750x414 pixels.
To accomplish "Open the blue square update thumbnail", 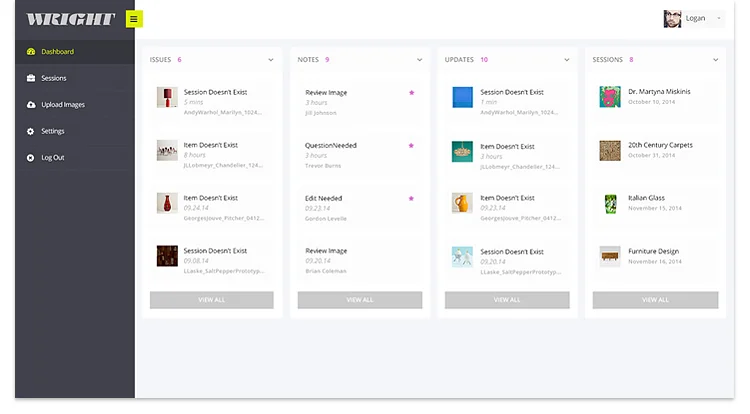I will coord(463,97).
